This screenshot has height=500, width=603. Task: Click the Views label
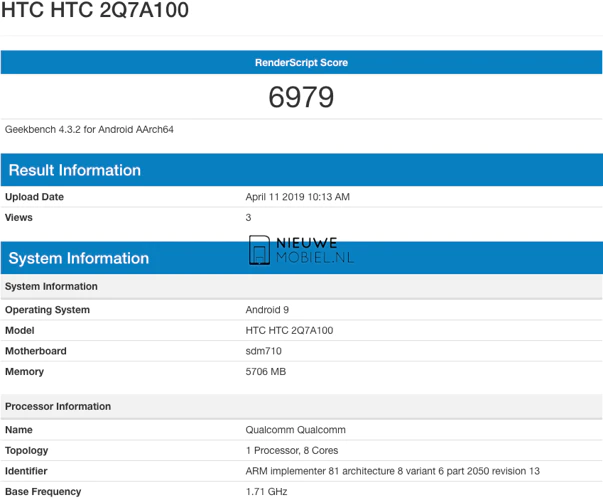tap(18, 218)
